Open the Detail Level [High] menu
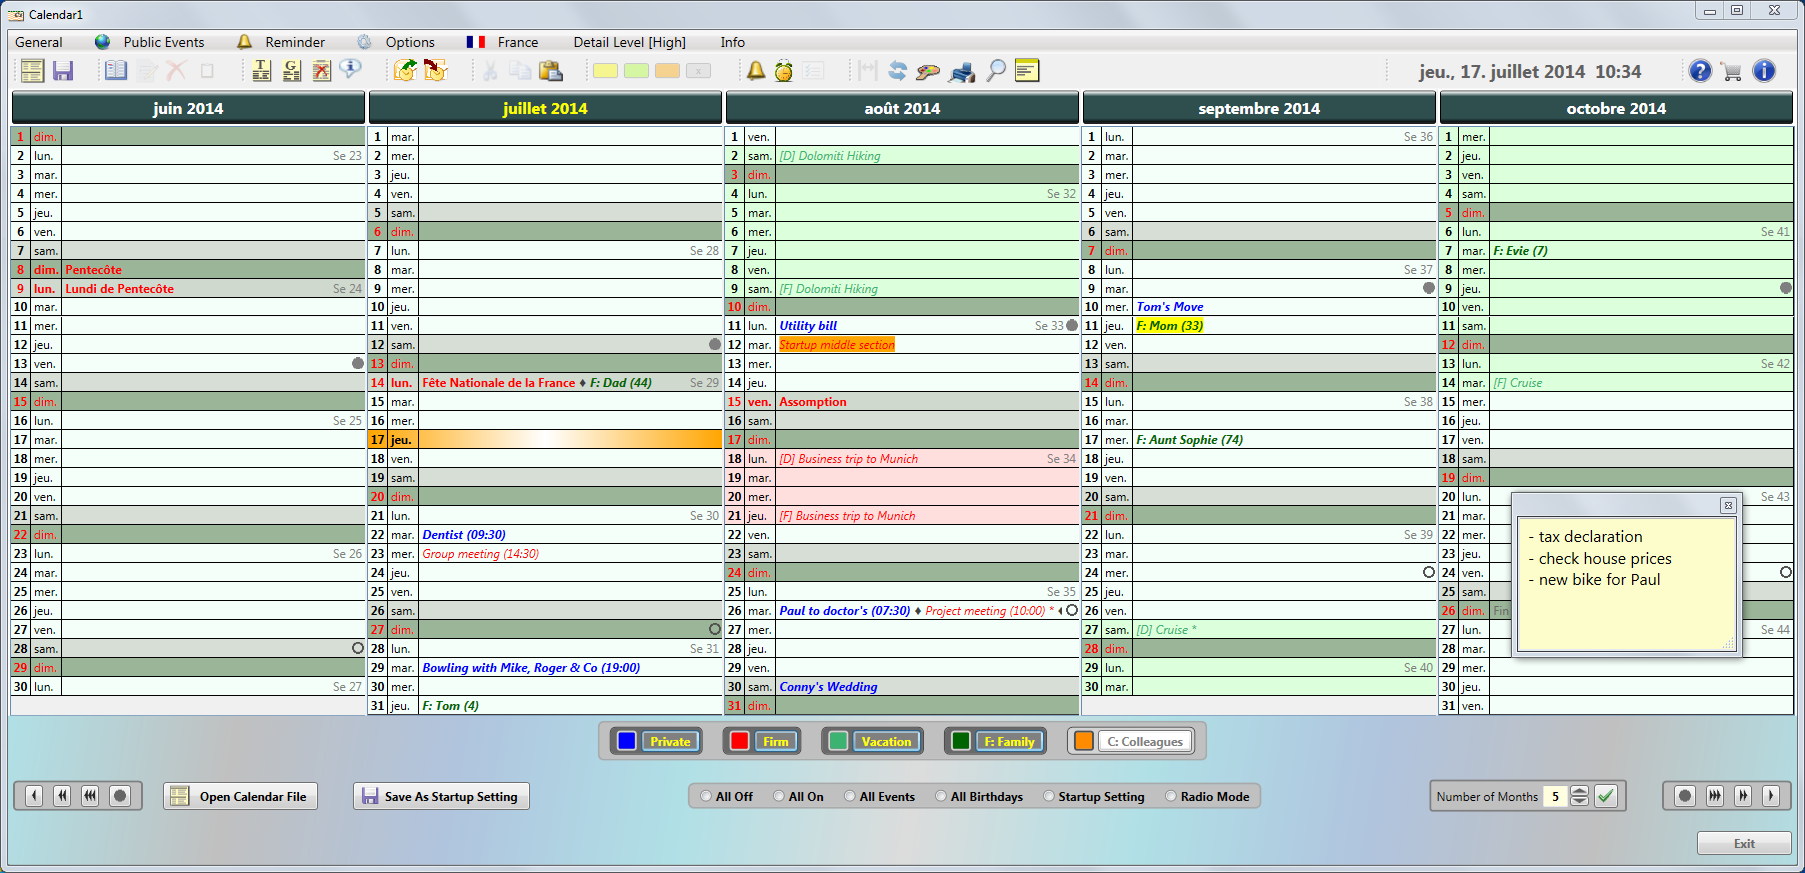This screenshot has height=873, width=1805. (630, 42)
